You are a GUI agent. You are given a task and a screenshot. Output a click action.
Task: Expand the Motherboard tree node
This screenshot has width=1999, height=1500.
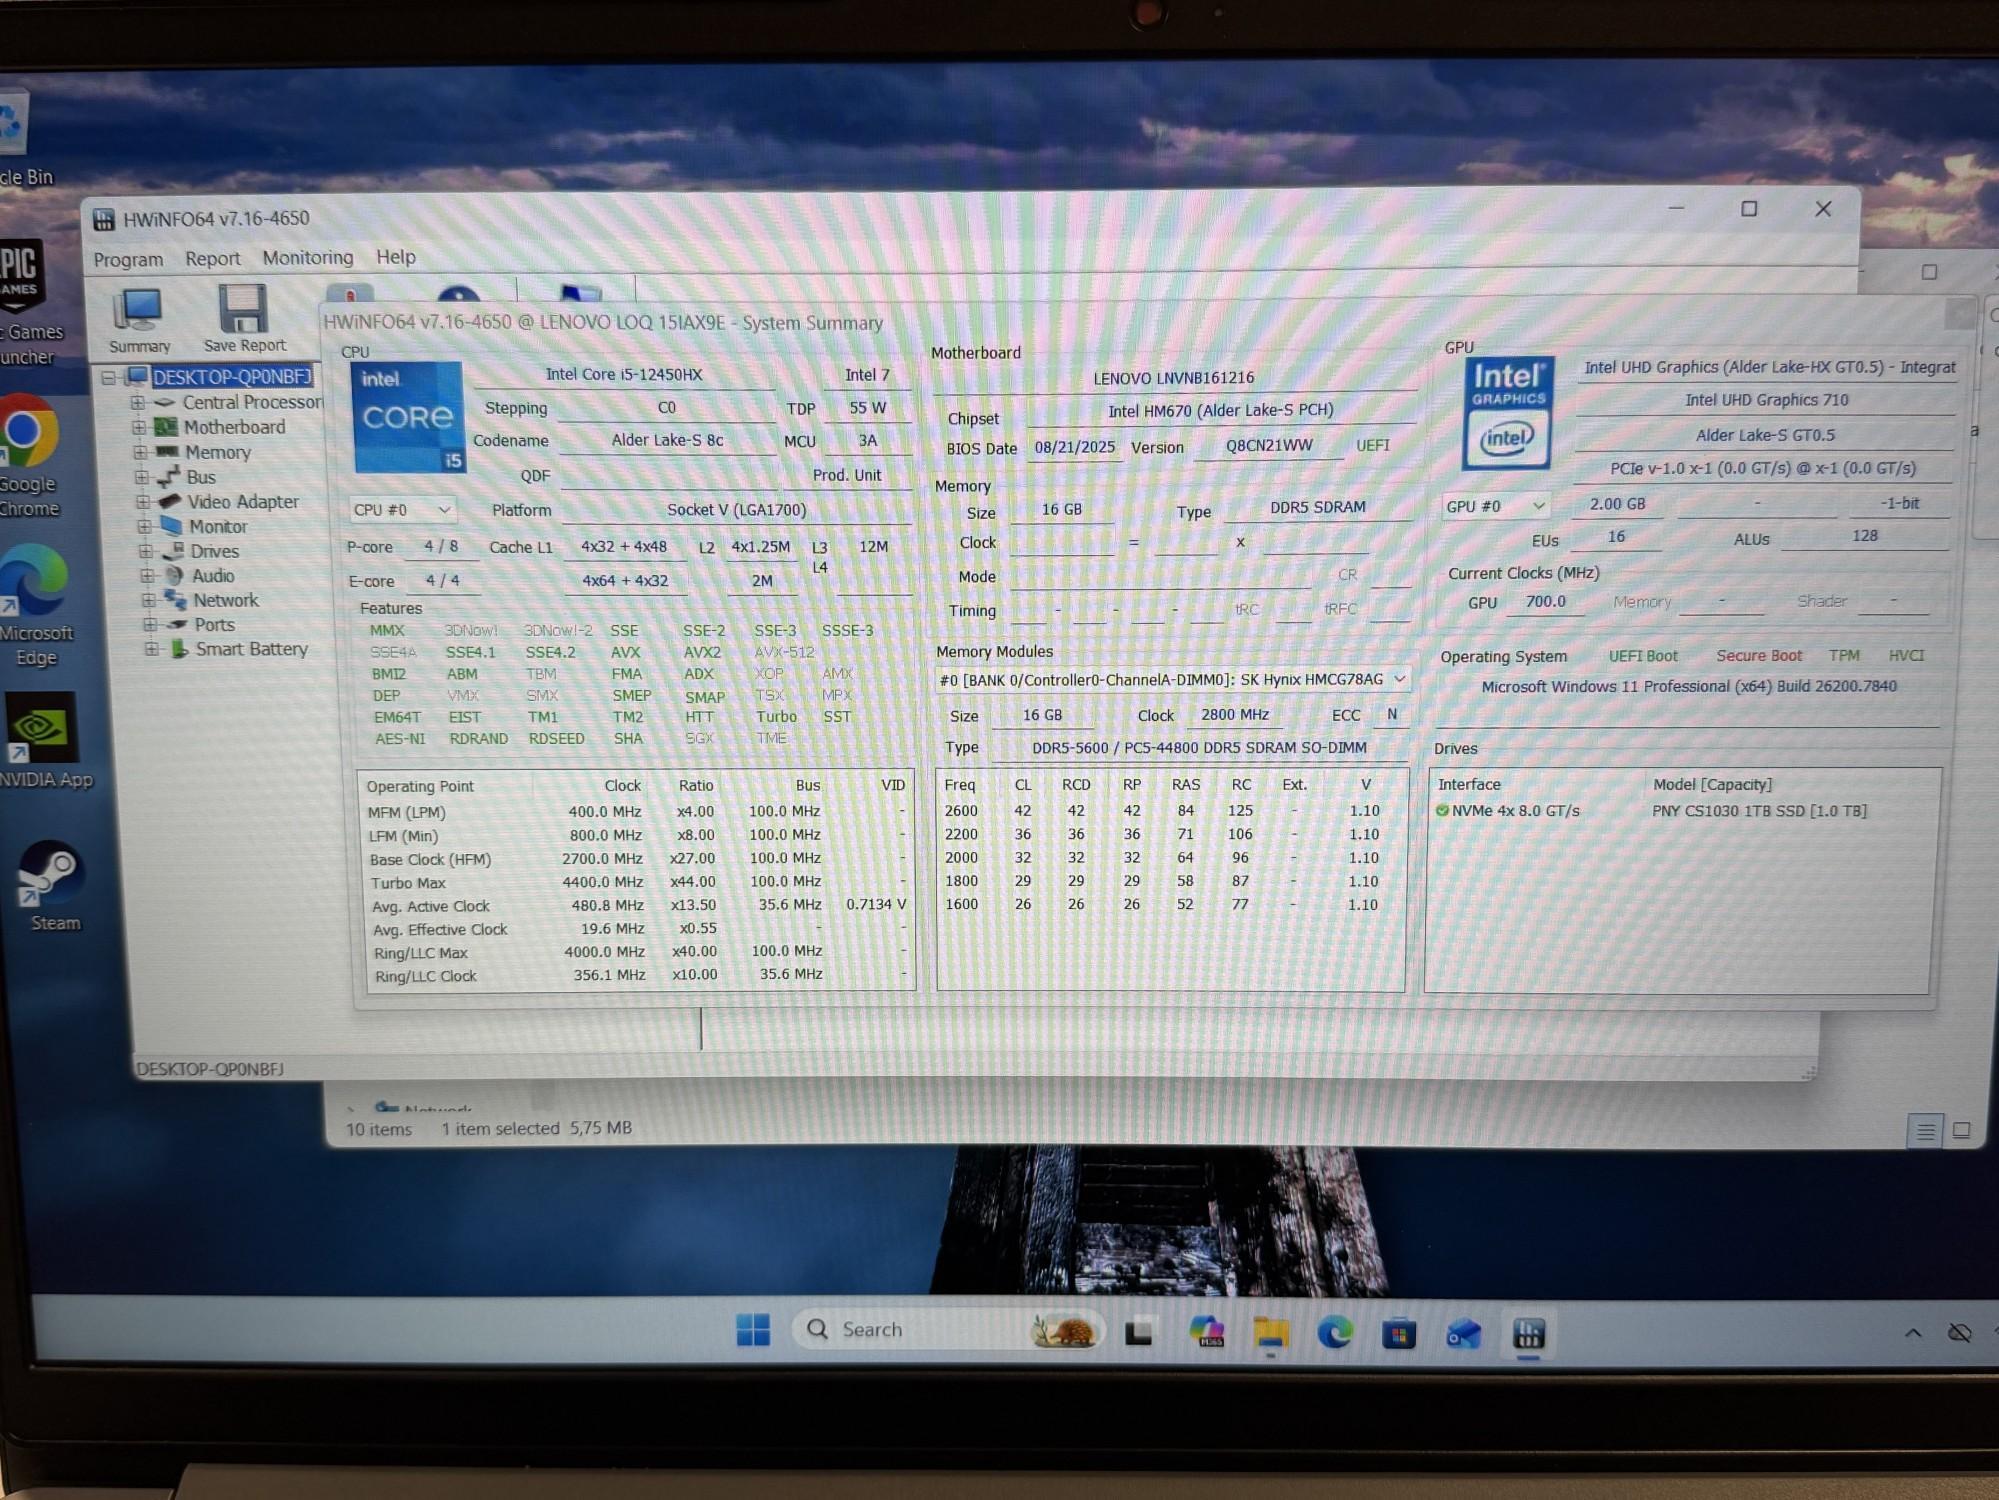(x=139, y=427)
